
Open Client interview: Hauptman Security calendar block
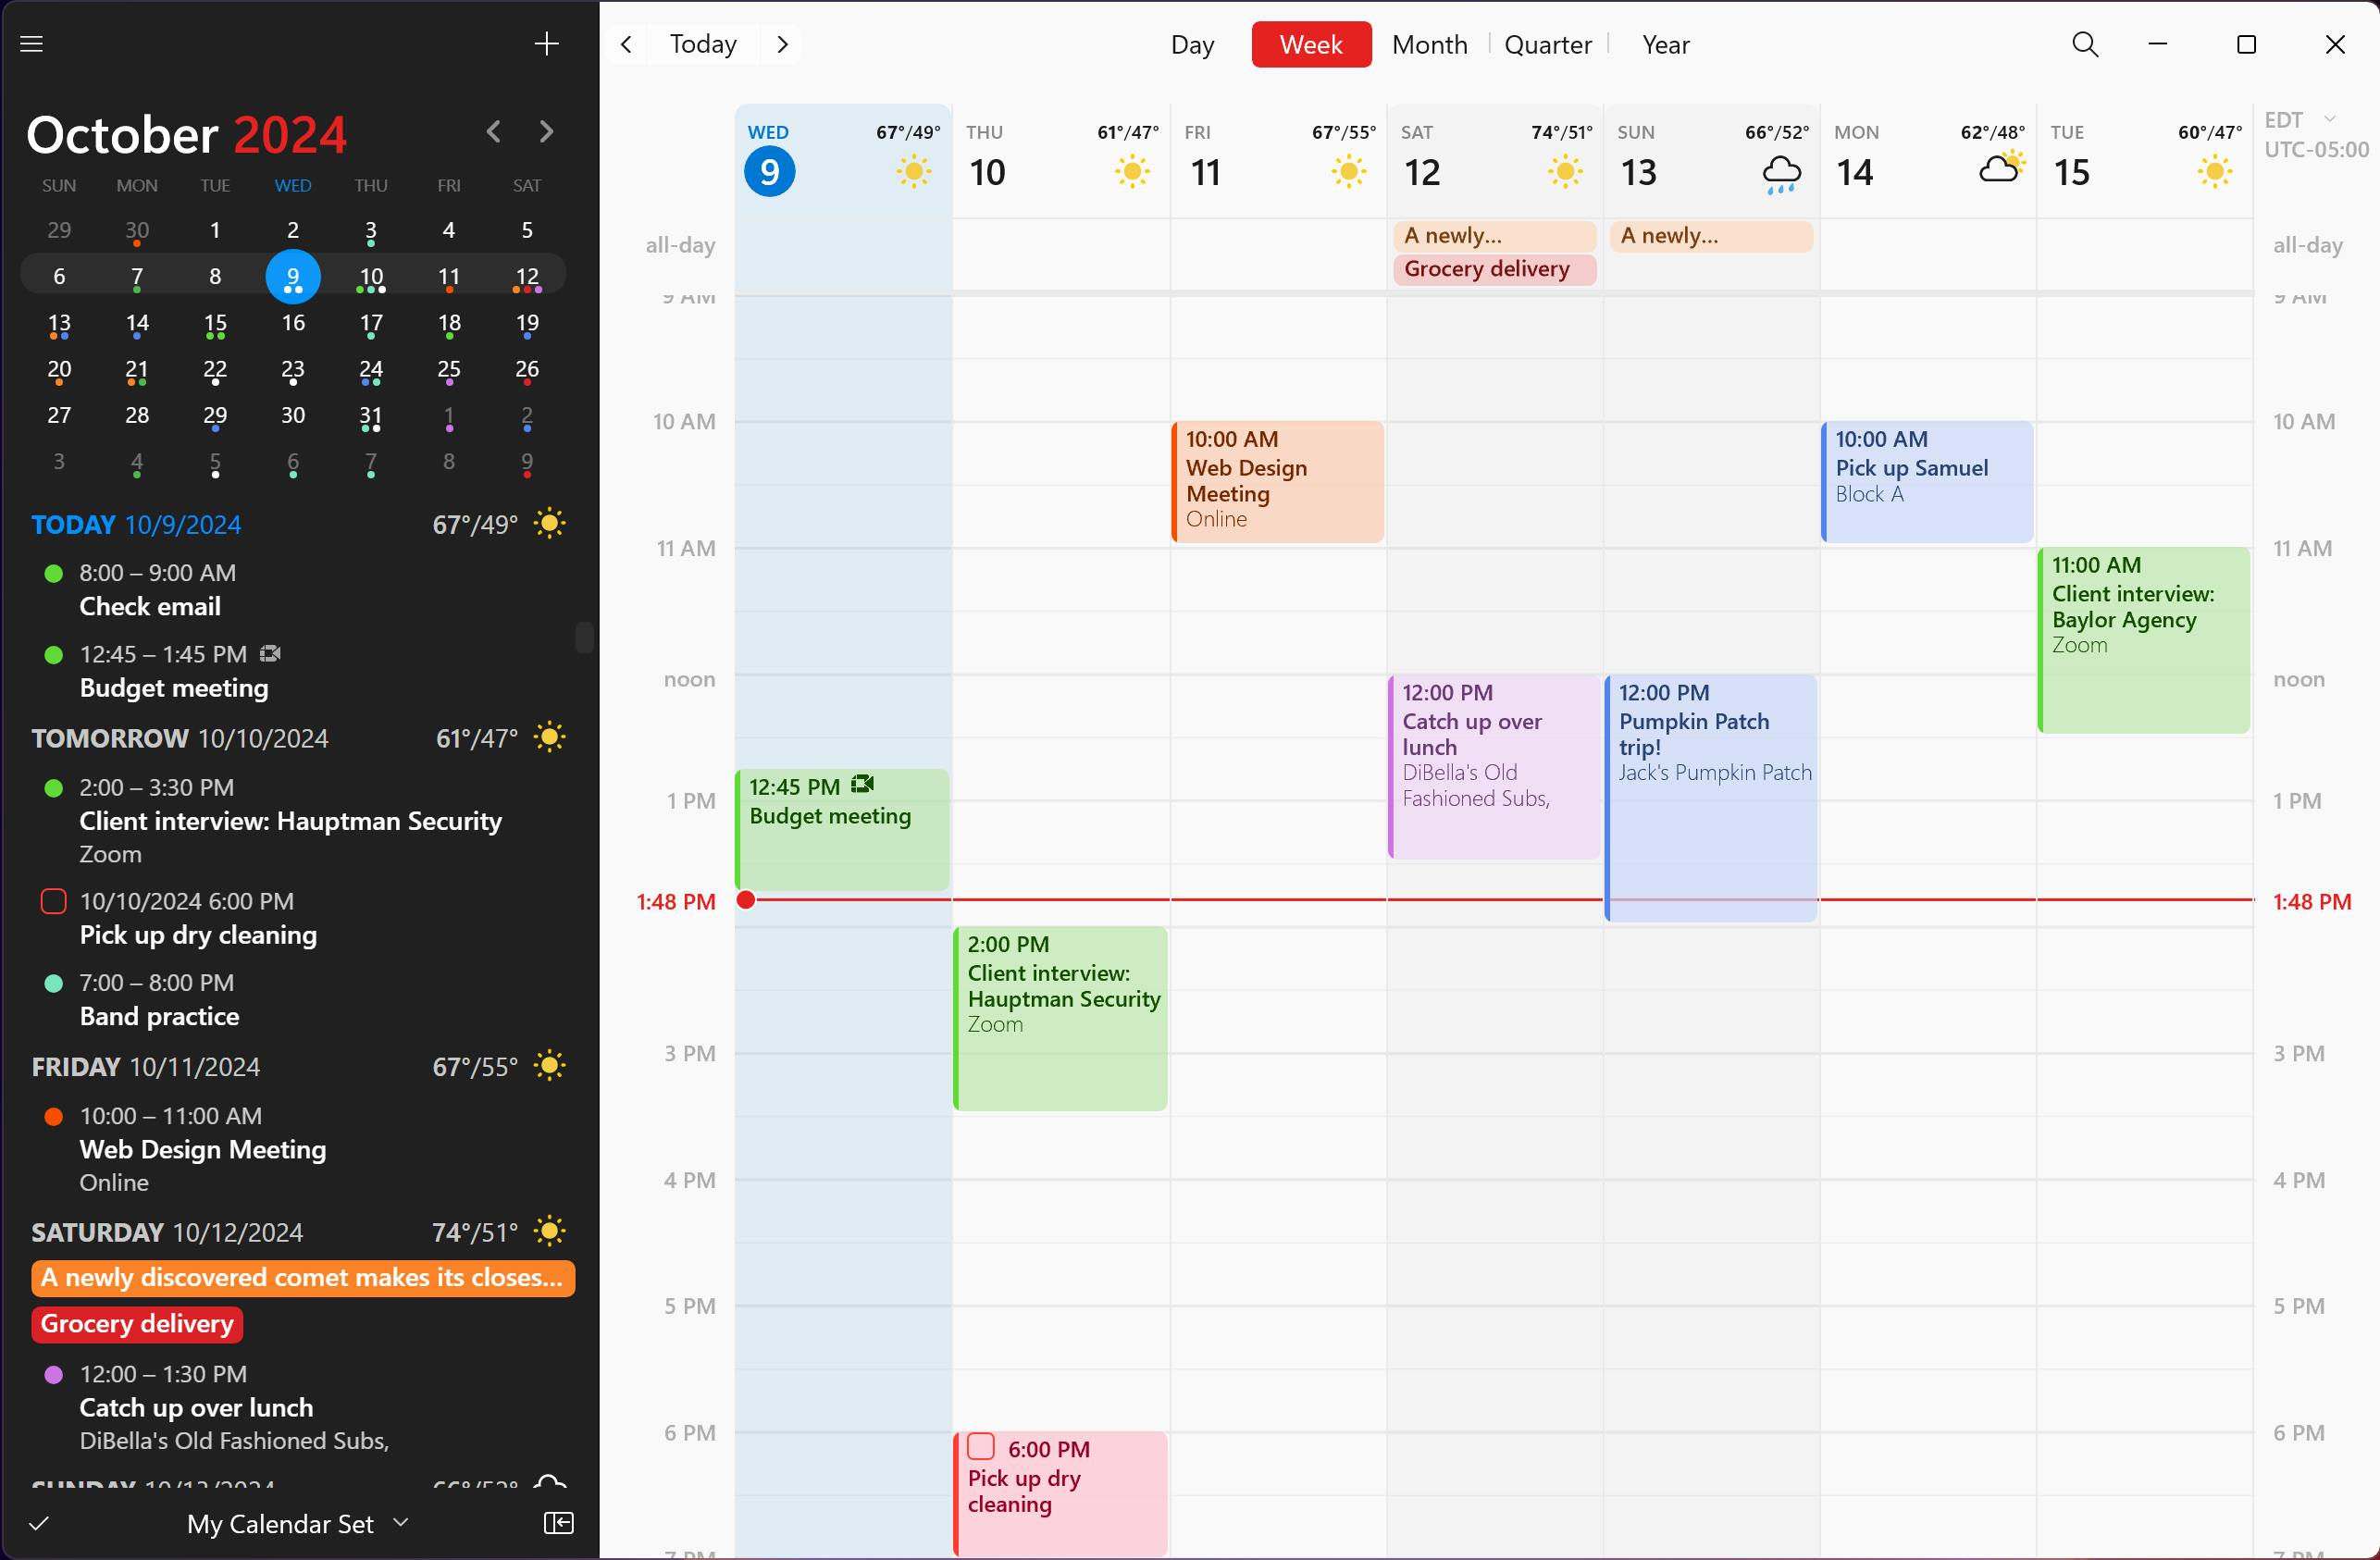tap(1060, 1018)
